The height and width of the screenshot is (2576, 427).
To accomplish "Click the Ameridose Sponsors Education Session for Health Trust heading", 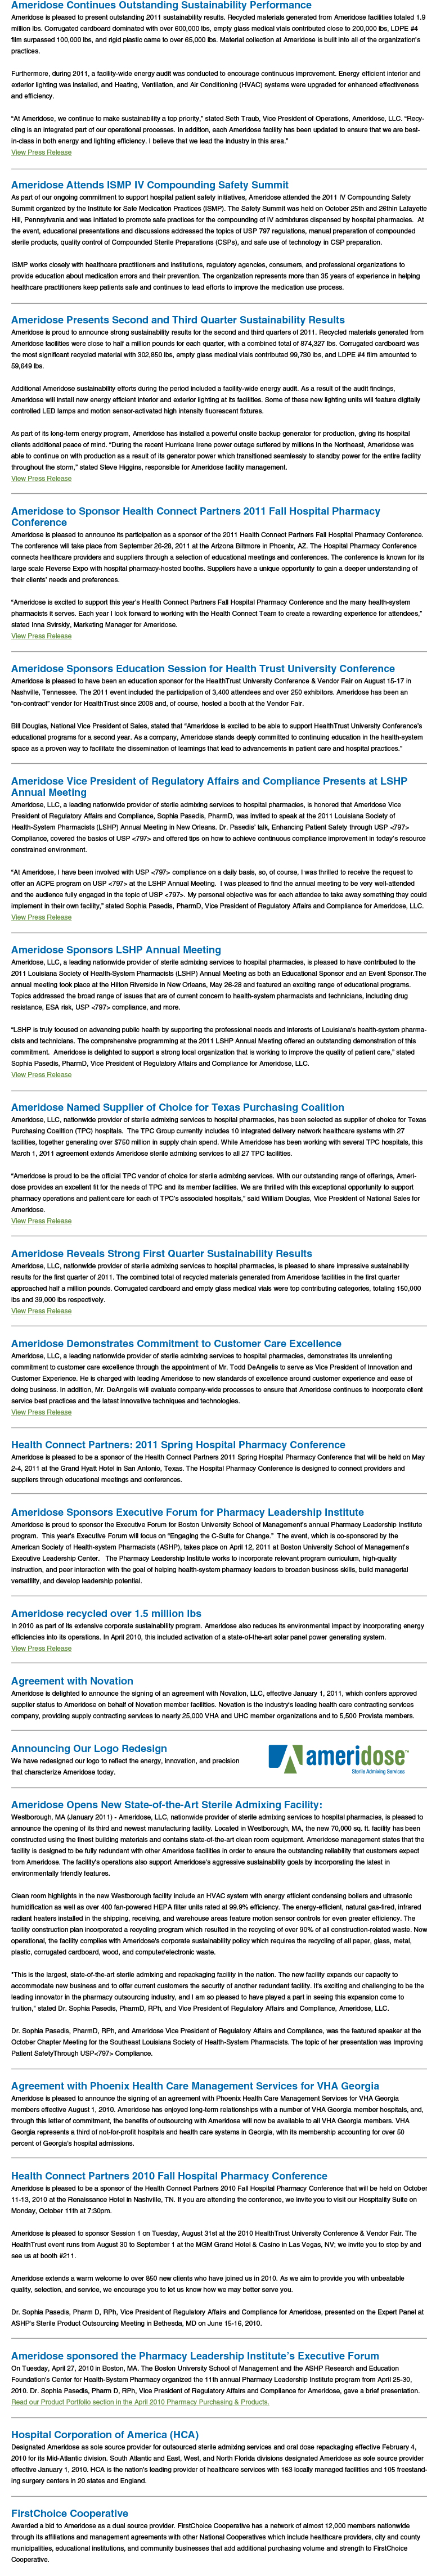I will (203, 669).
